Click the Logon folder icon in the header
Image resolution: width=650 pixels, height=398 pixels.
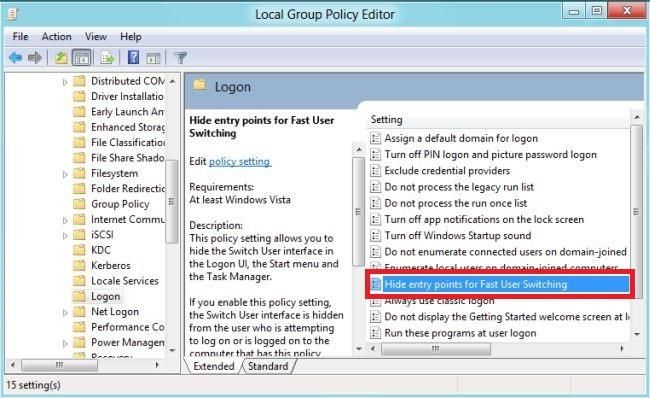pos(200,85)
